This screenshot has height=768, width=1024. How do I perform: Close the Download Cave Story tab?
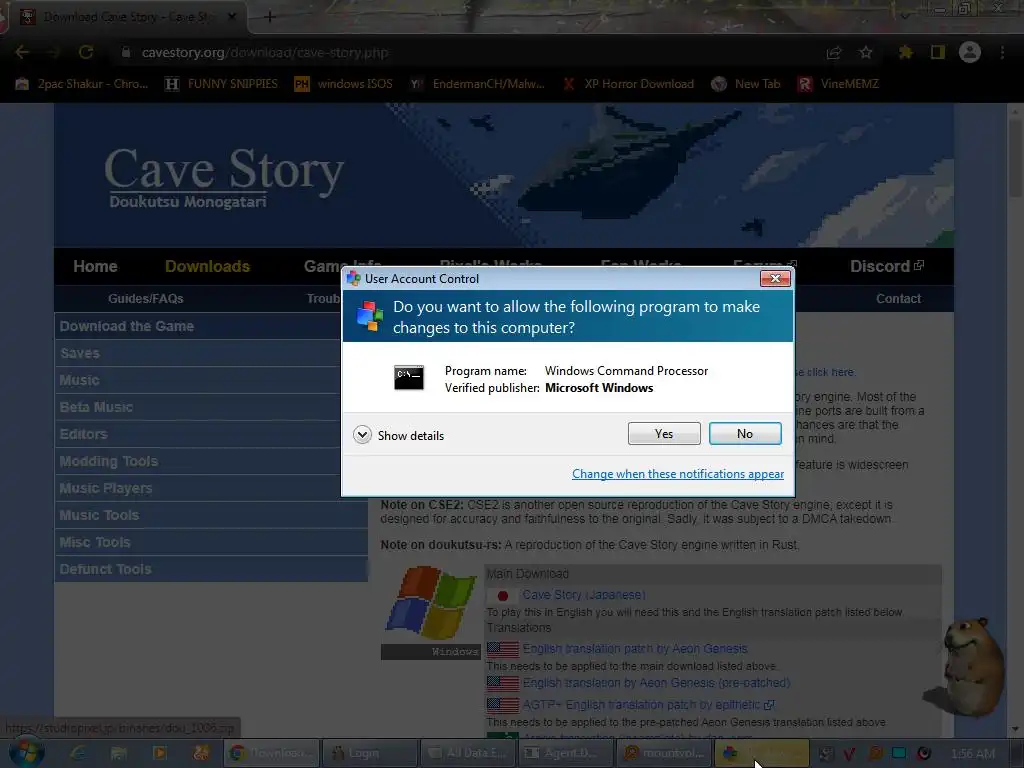click(x=232, y=16)
